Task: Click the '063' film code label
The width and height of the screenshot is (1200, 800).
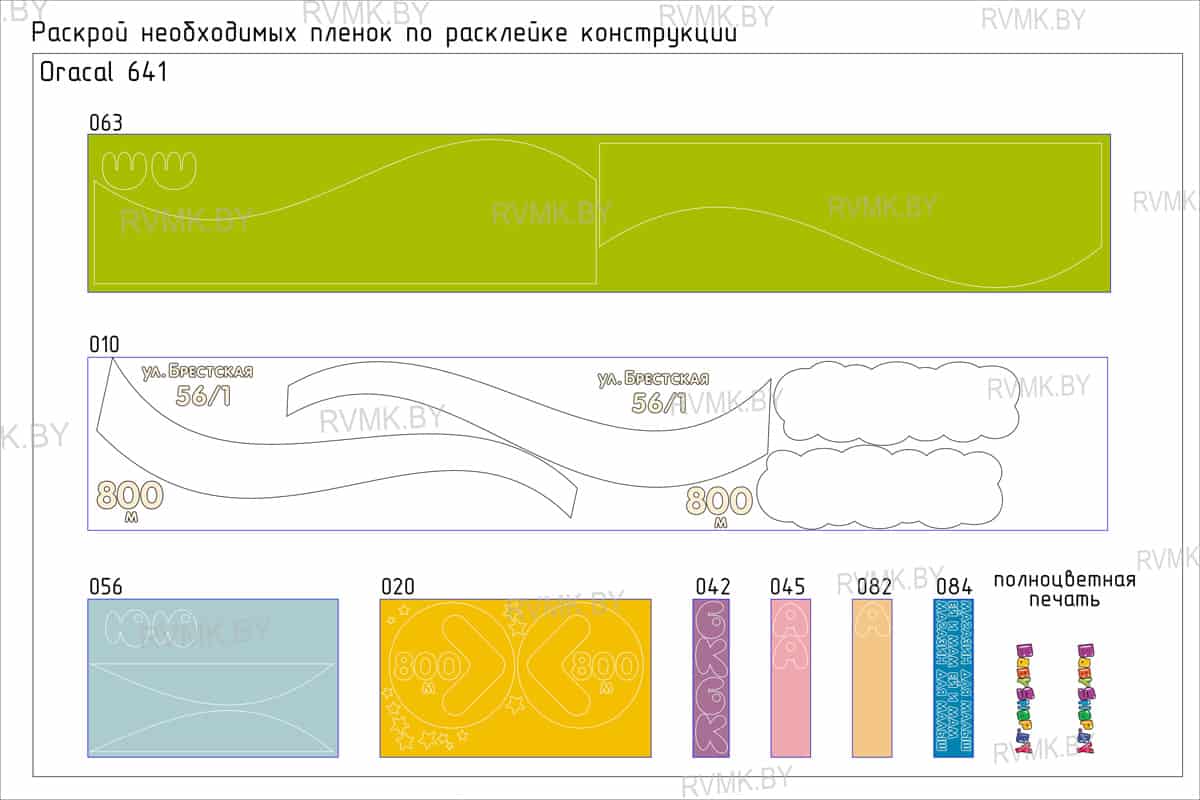Action: [105, 123]
